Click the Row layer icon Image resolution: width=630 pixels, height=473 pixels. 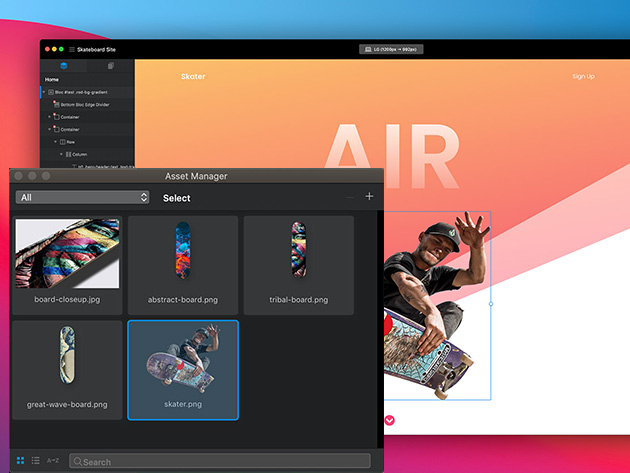[63, 142]
